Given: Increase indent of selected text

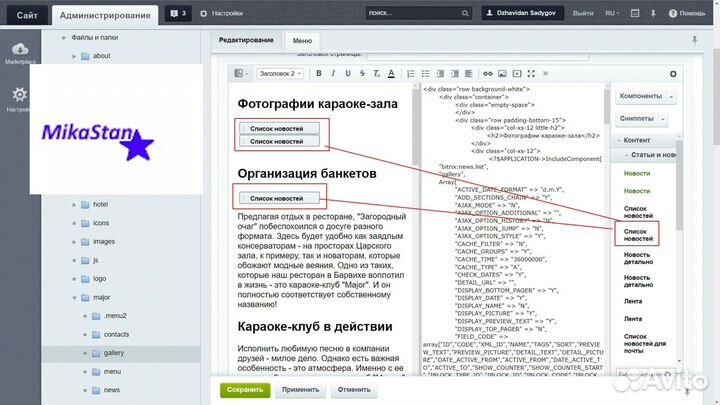Looking at the screenshot, I should pos(455,73).
